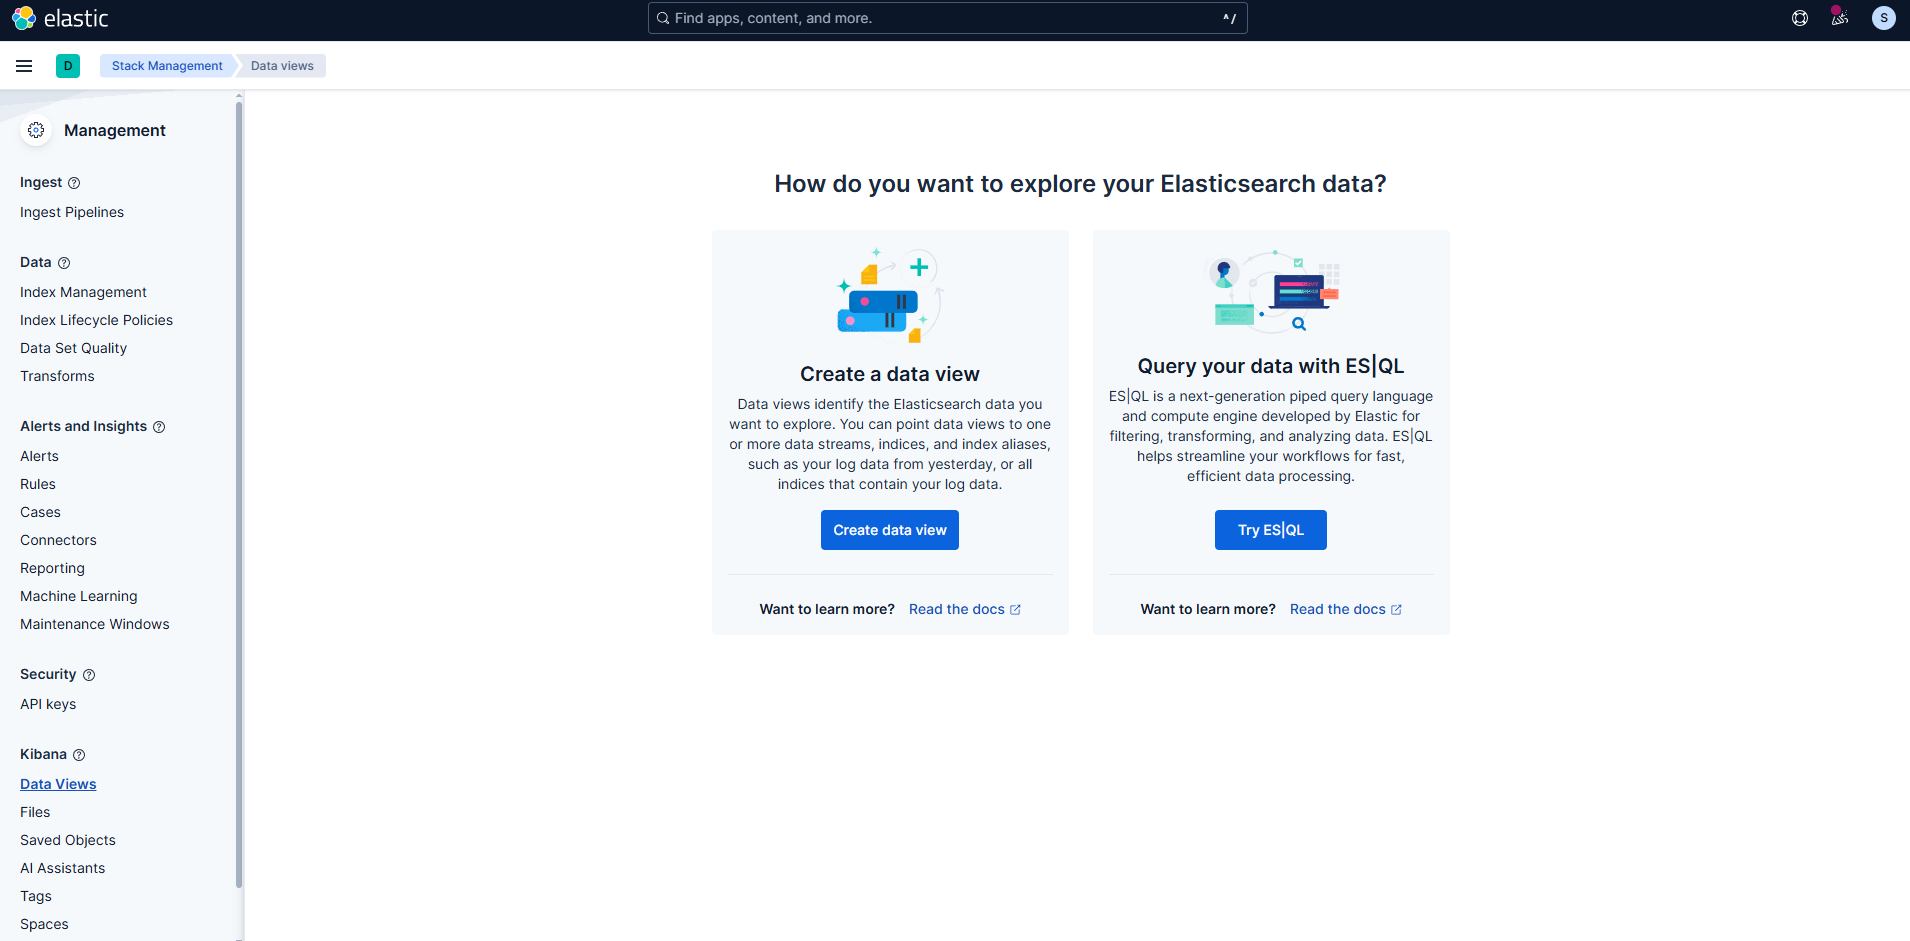The height and width of the screenshot is (941, 1910).
Task: Open the help menu lifebuoy icon
Action: [1800, 18]
